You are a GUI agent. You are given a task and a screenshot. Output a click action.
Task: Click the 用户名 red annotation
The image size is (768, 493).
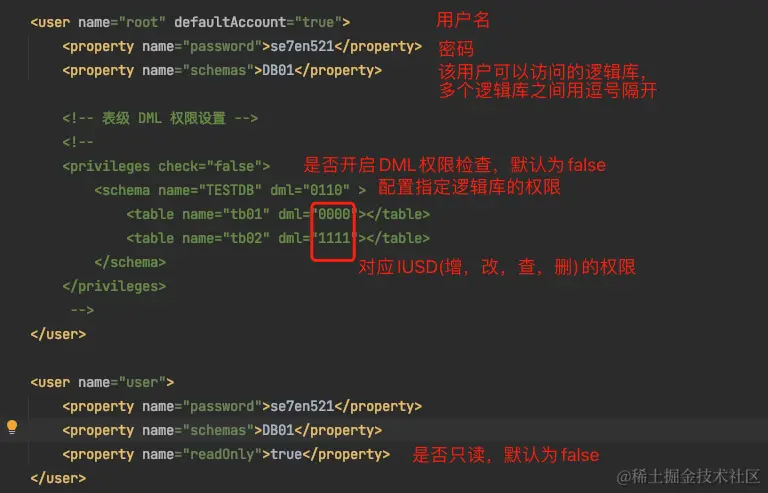point(463,20)
